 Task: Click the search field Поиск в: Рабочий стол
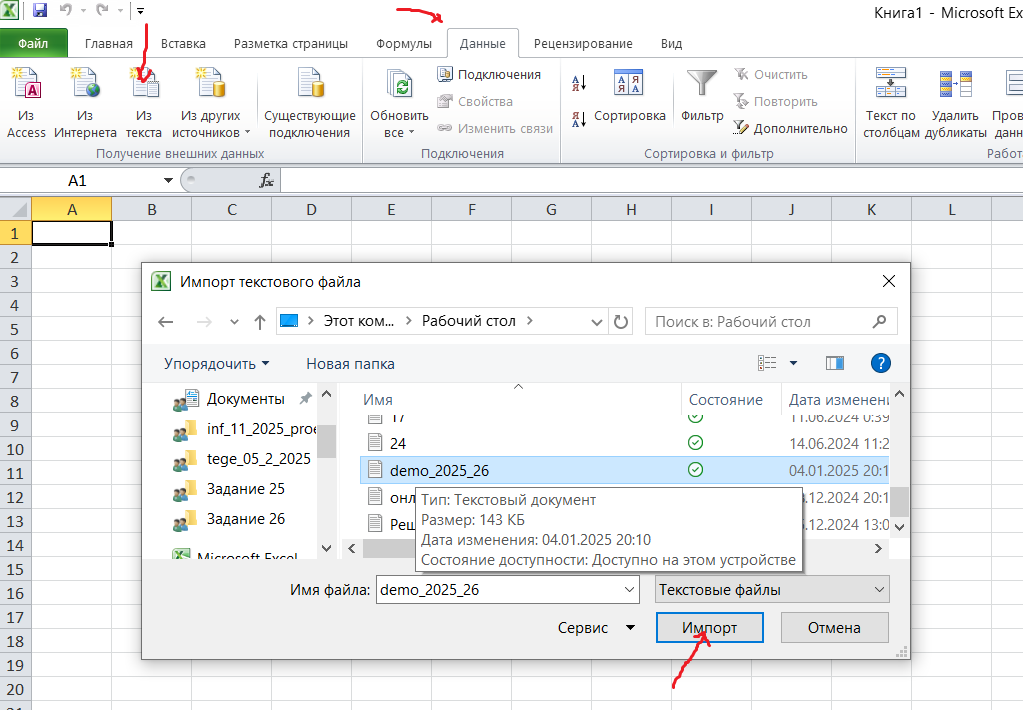pyautogui.click(x=771, y=322)
